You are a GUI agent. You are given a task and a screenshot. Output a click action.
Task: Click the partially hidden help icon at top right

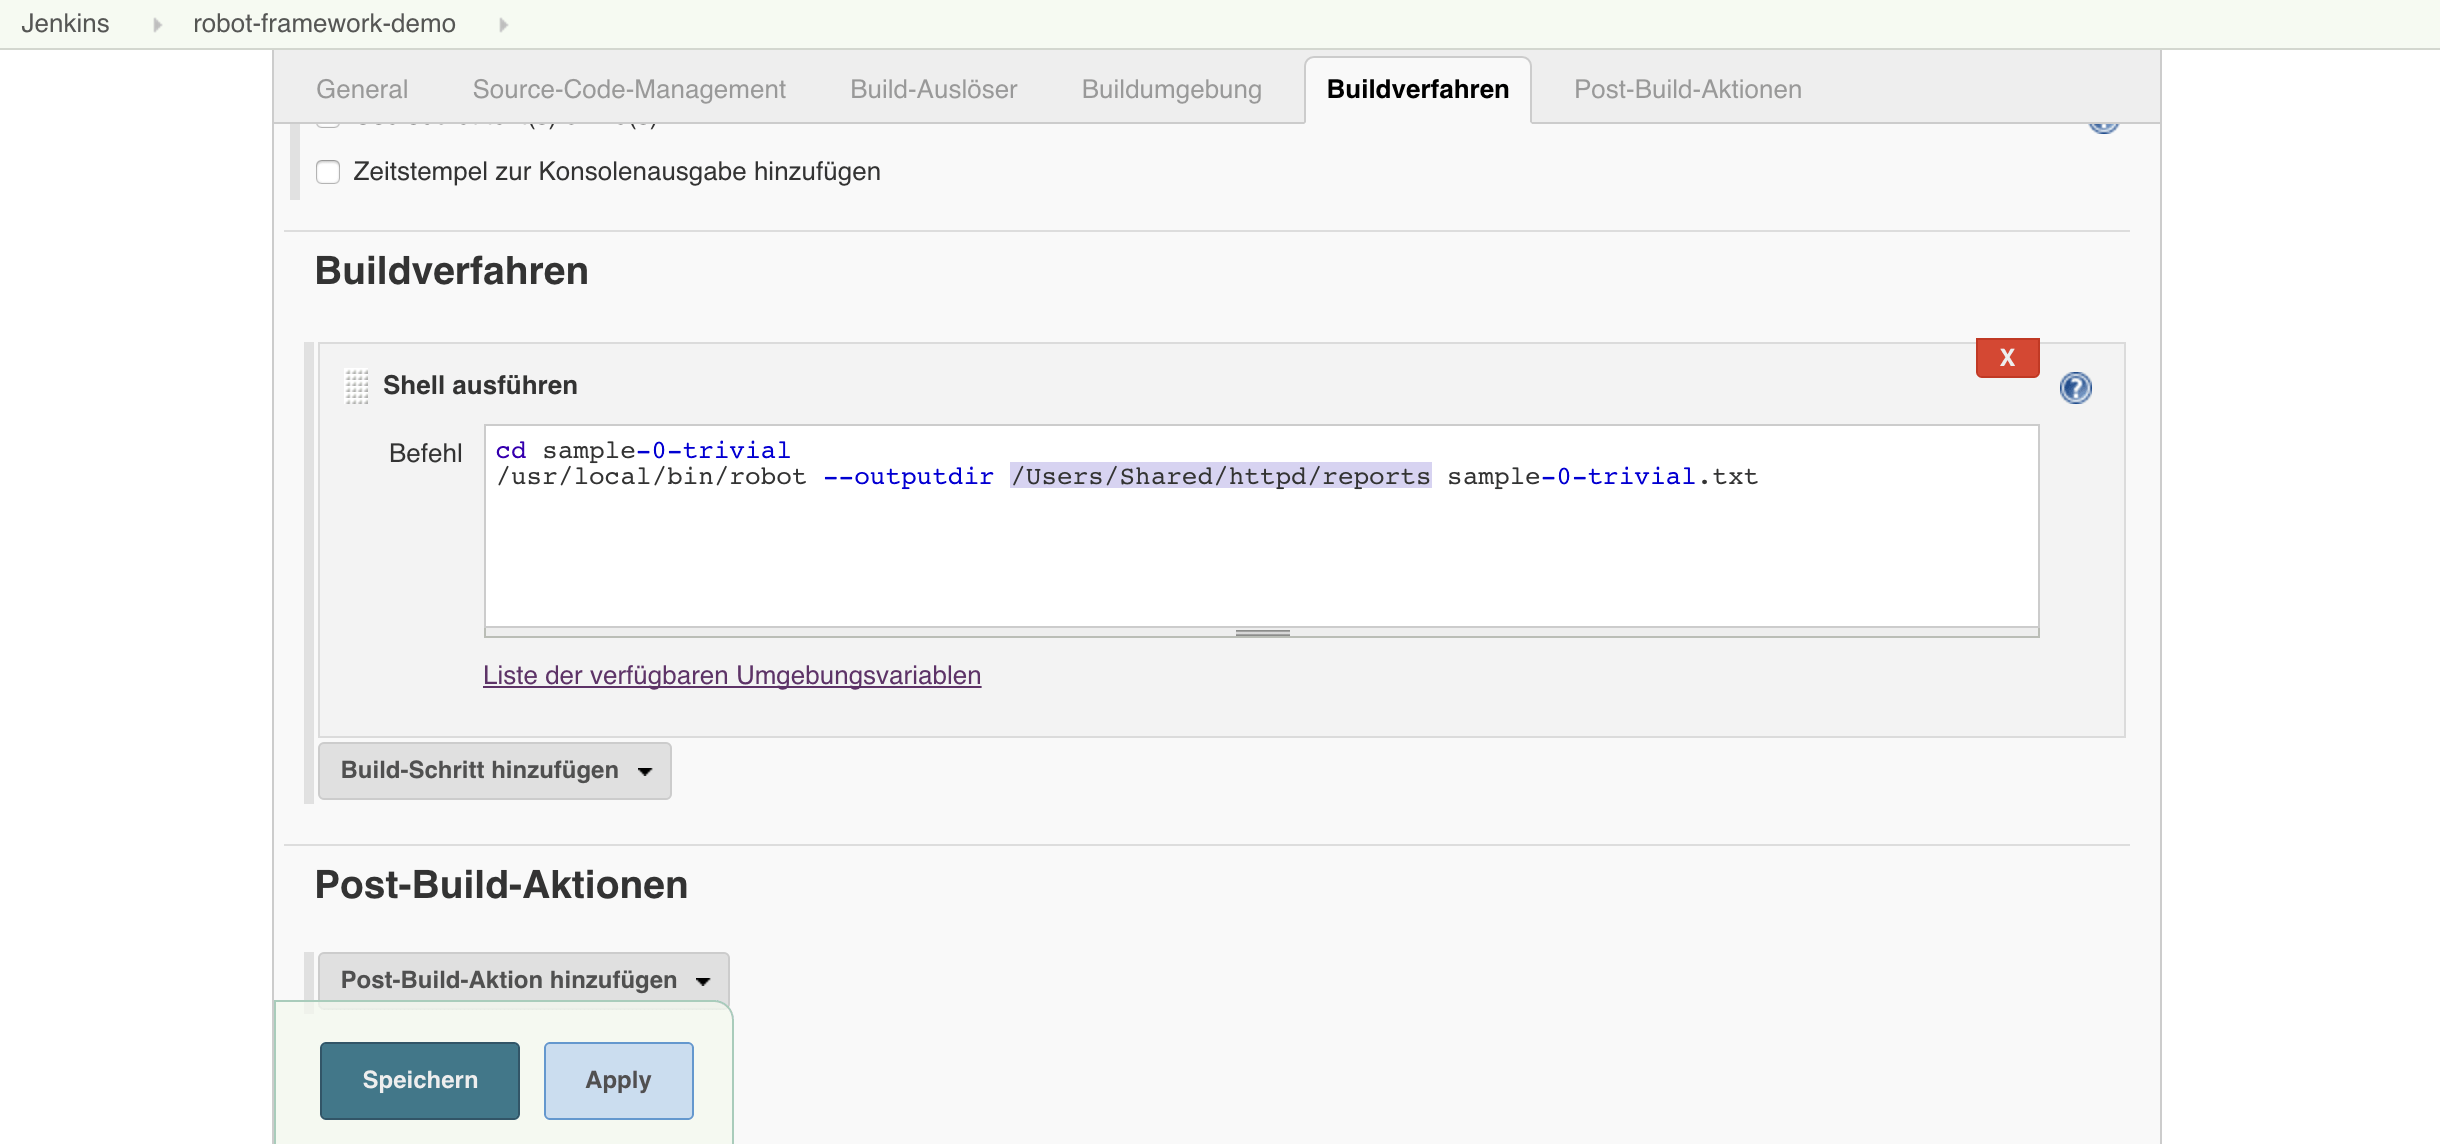click(x=2103, y=126)
